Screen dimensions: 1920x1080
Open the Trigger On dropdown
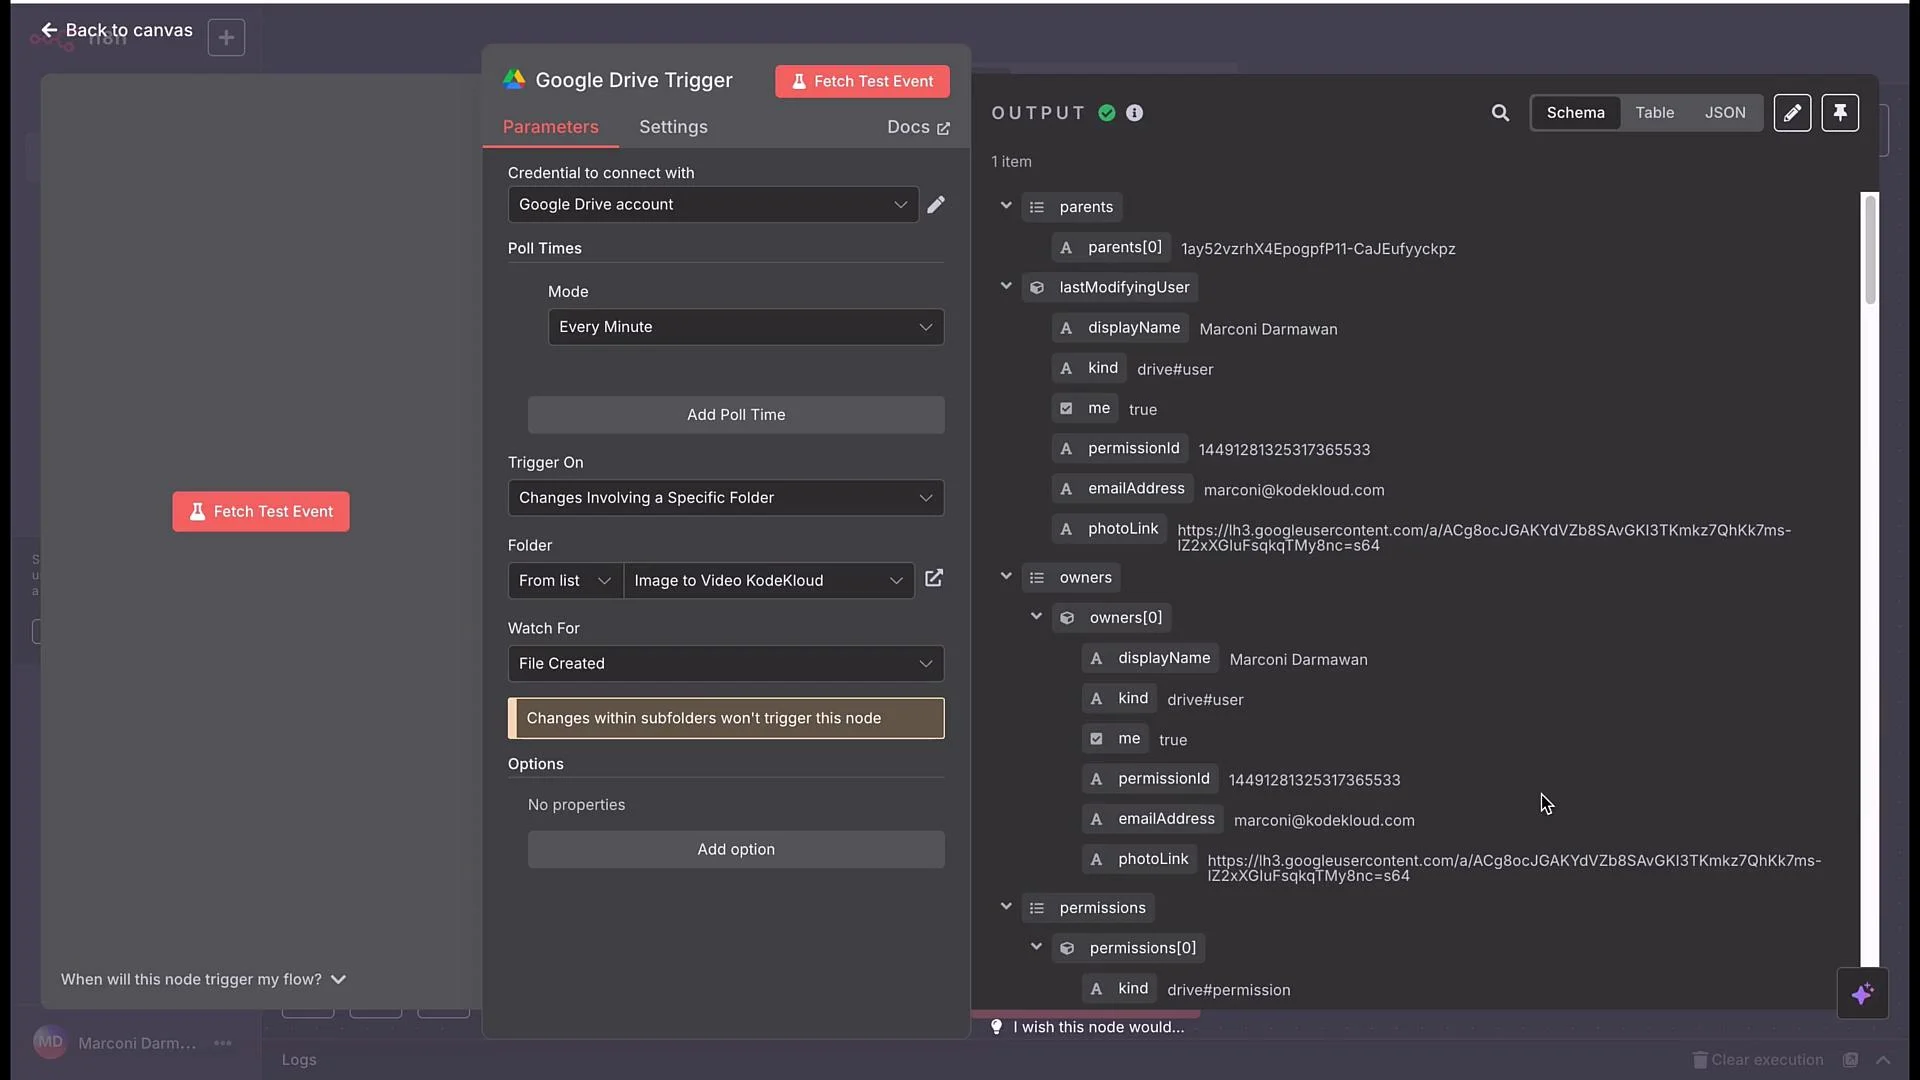tap(726, 498)
